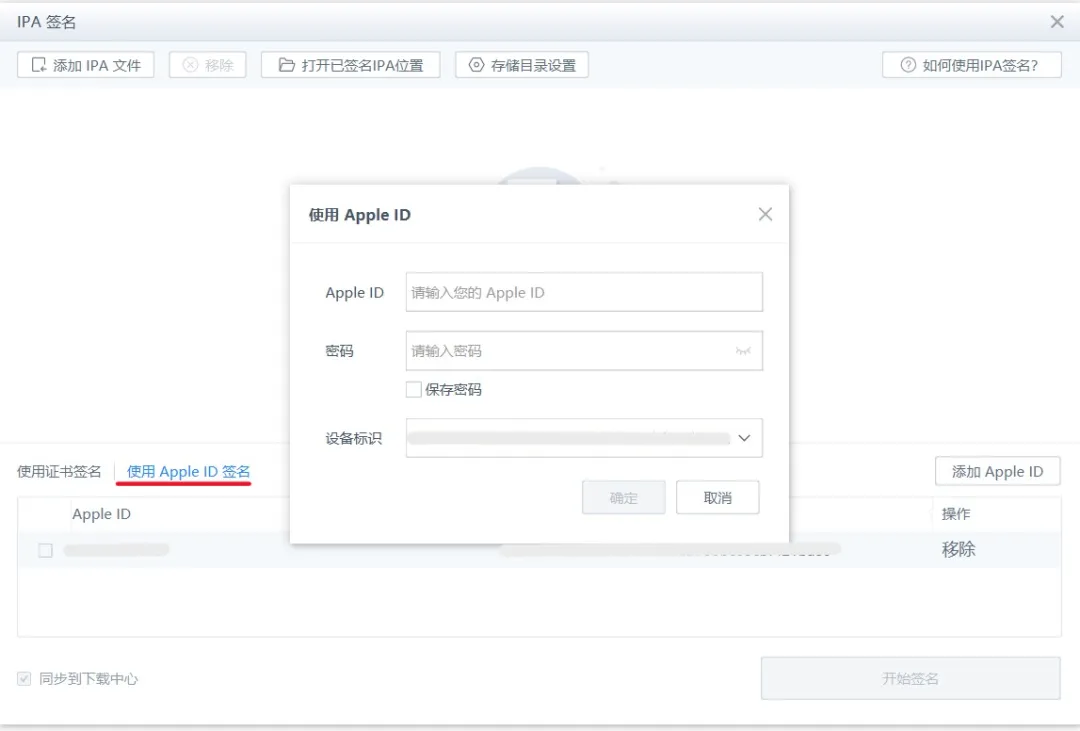Close the IPA 签名 window
Viewport: 1080px width, 731px height.
(1057, 21)
